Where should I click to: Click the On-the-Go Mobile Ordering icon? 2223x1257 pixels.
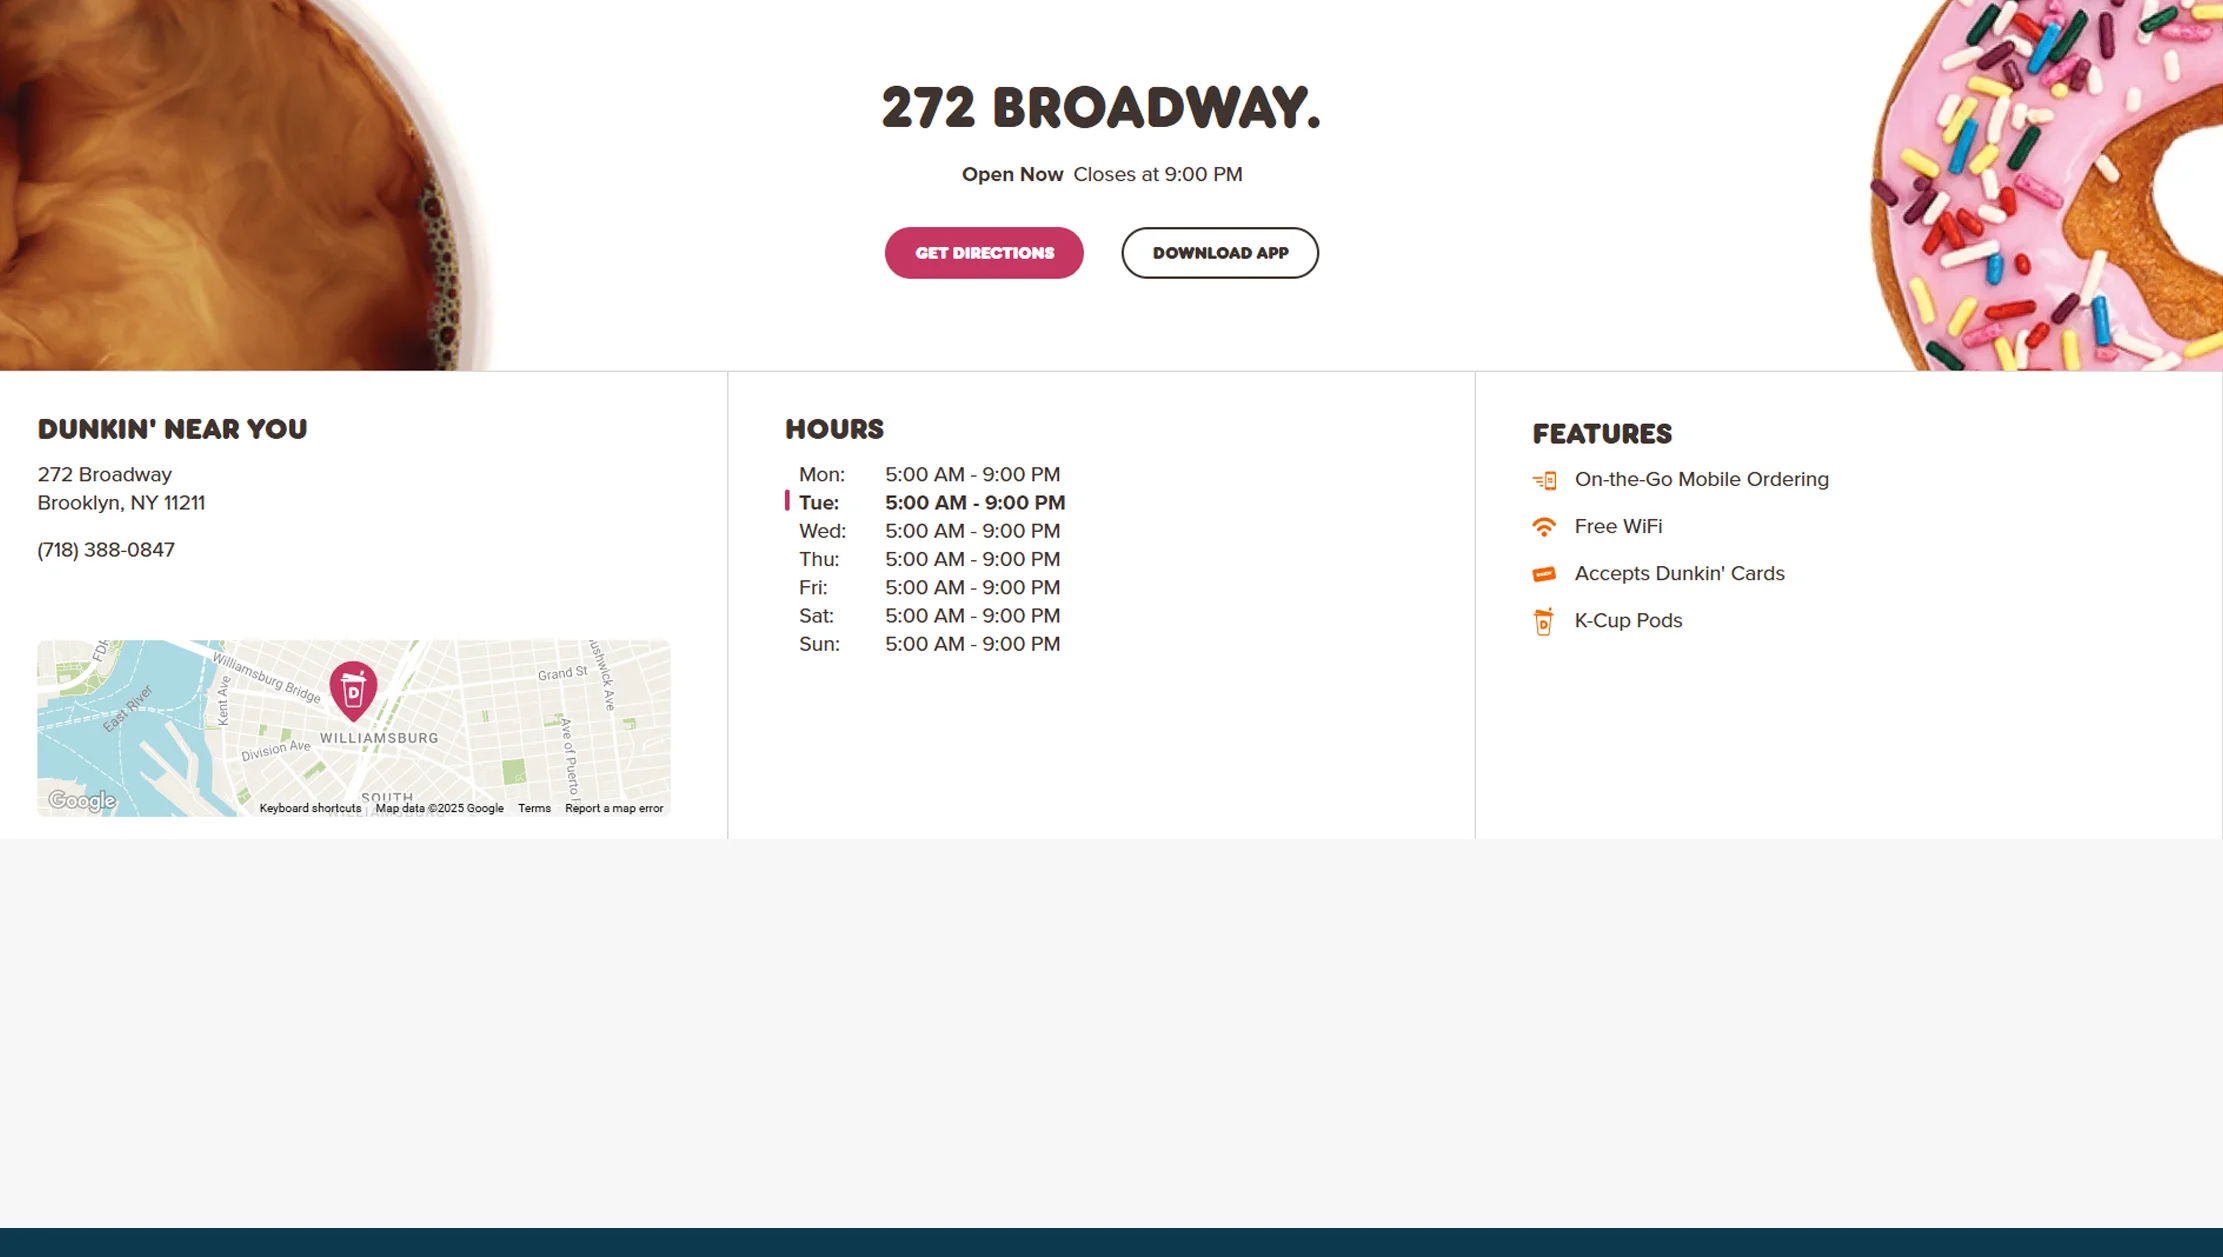point(1544,480)
